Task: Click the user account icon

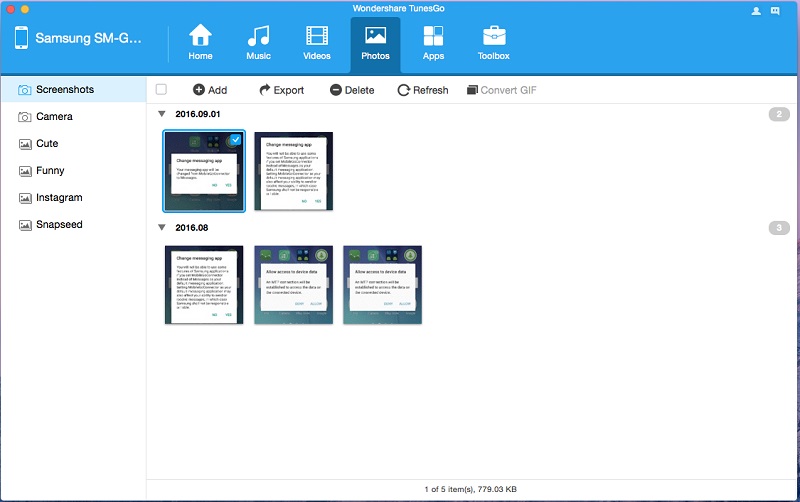Action: click(757, 11)
